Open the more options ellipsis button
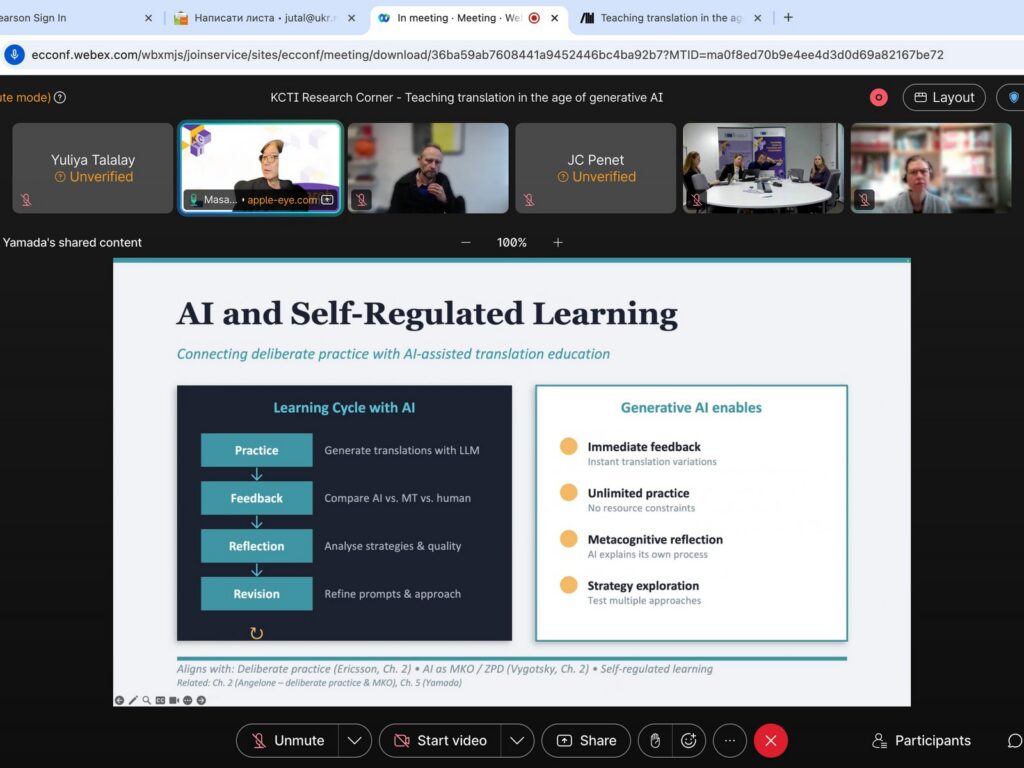 tap(729, 741)
